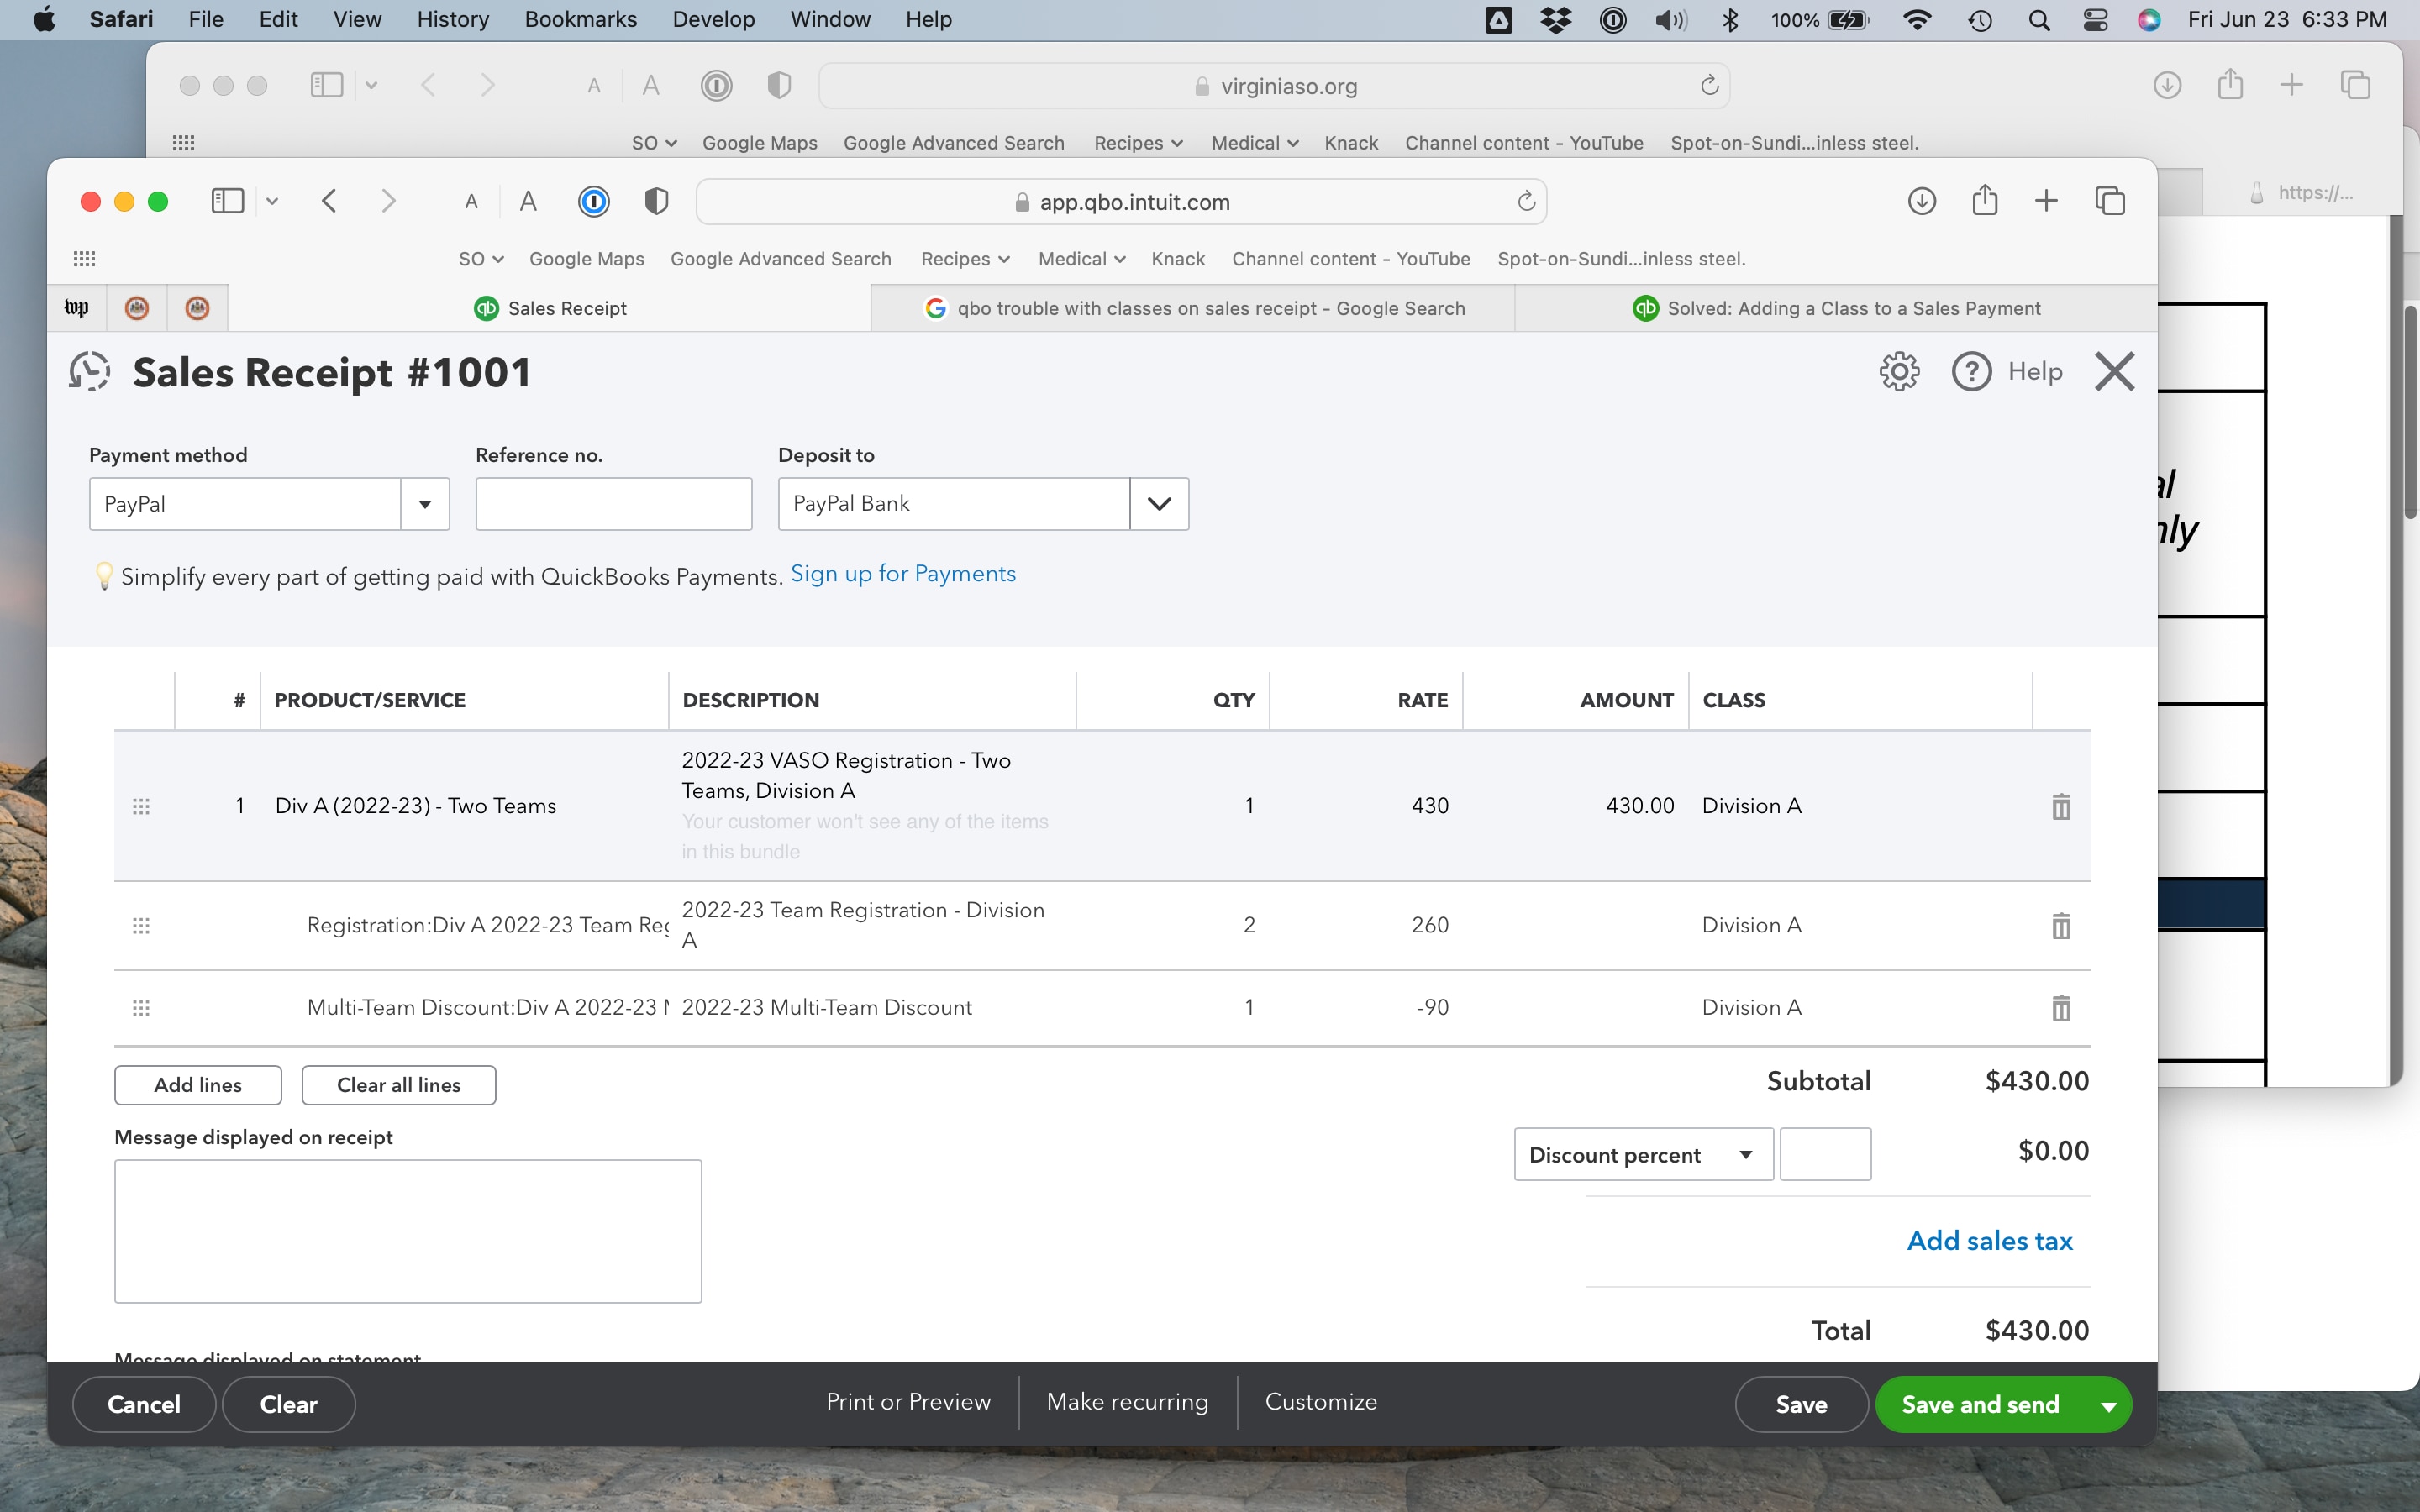Click Clear all lines button

[398, 1084]
